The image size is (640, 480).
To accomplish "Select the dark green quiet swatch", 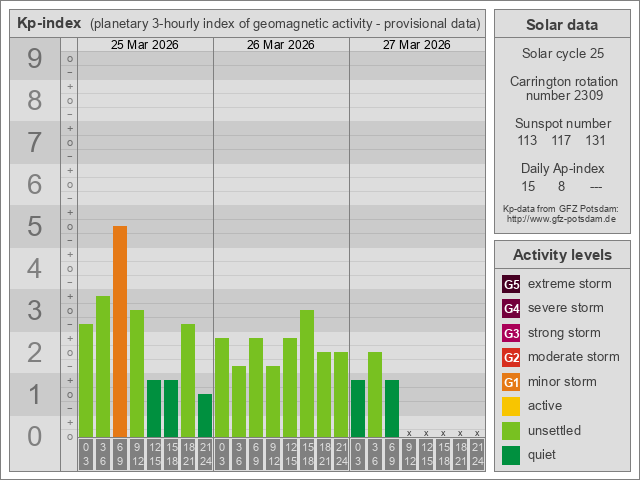I will point(511,455).
